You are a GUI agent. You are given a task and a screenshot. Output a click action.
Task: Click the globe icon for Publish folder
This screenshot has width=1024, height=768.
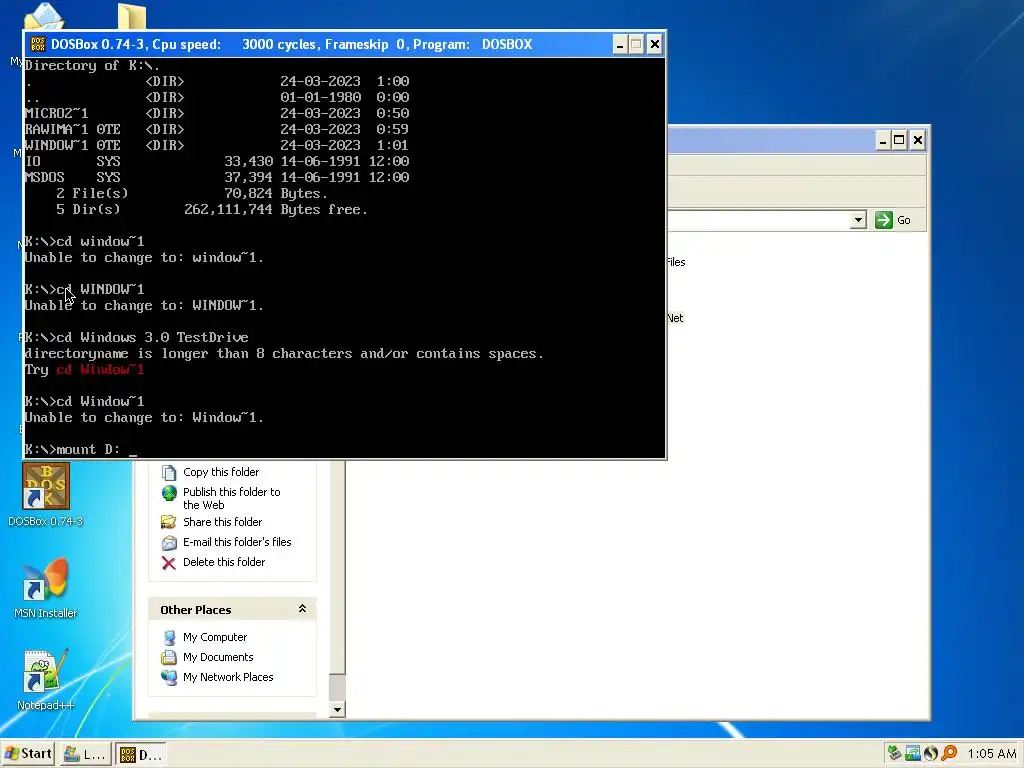point(169,493)
